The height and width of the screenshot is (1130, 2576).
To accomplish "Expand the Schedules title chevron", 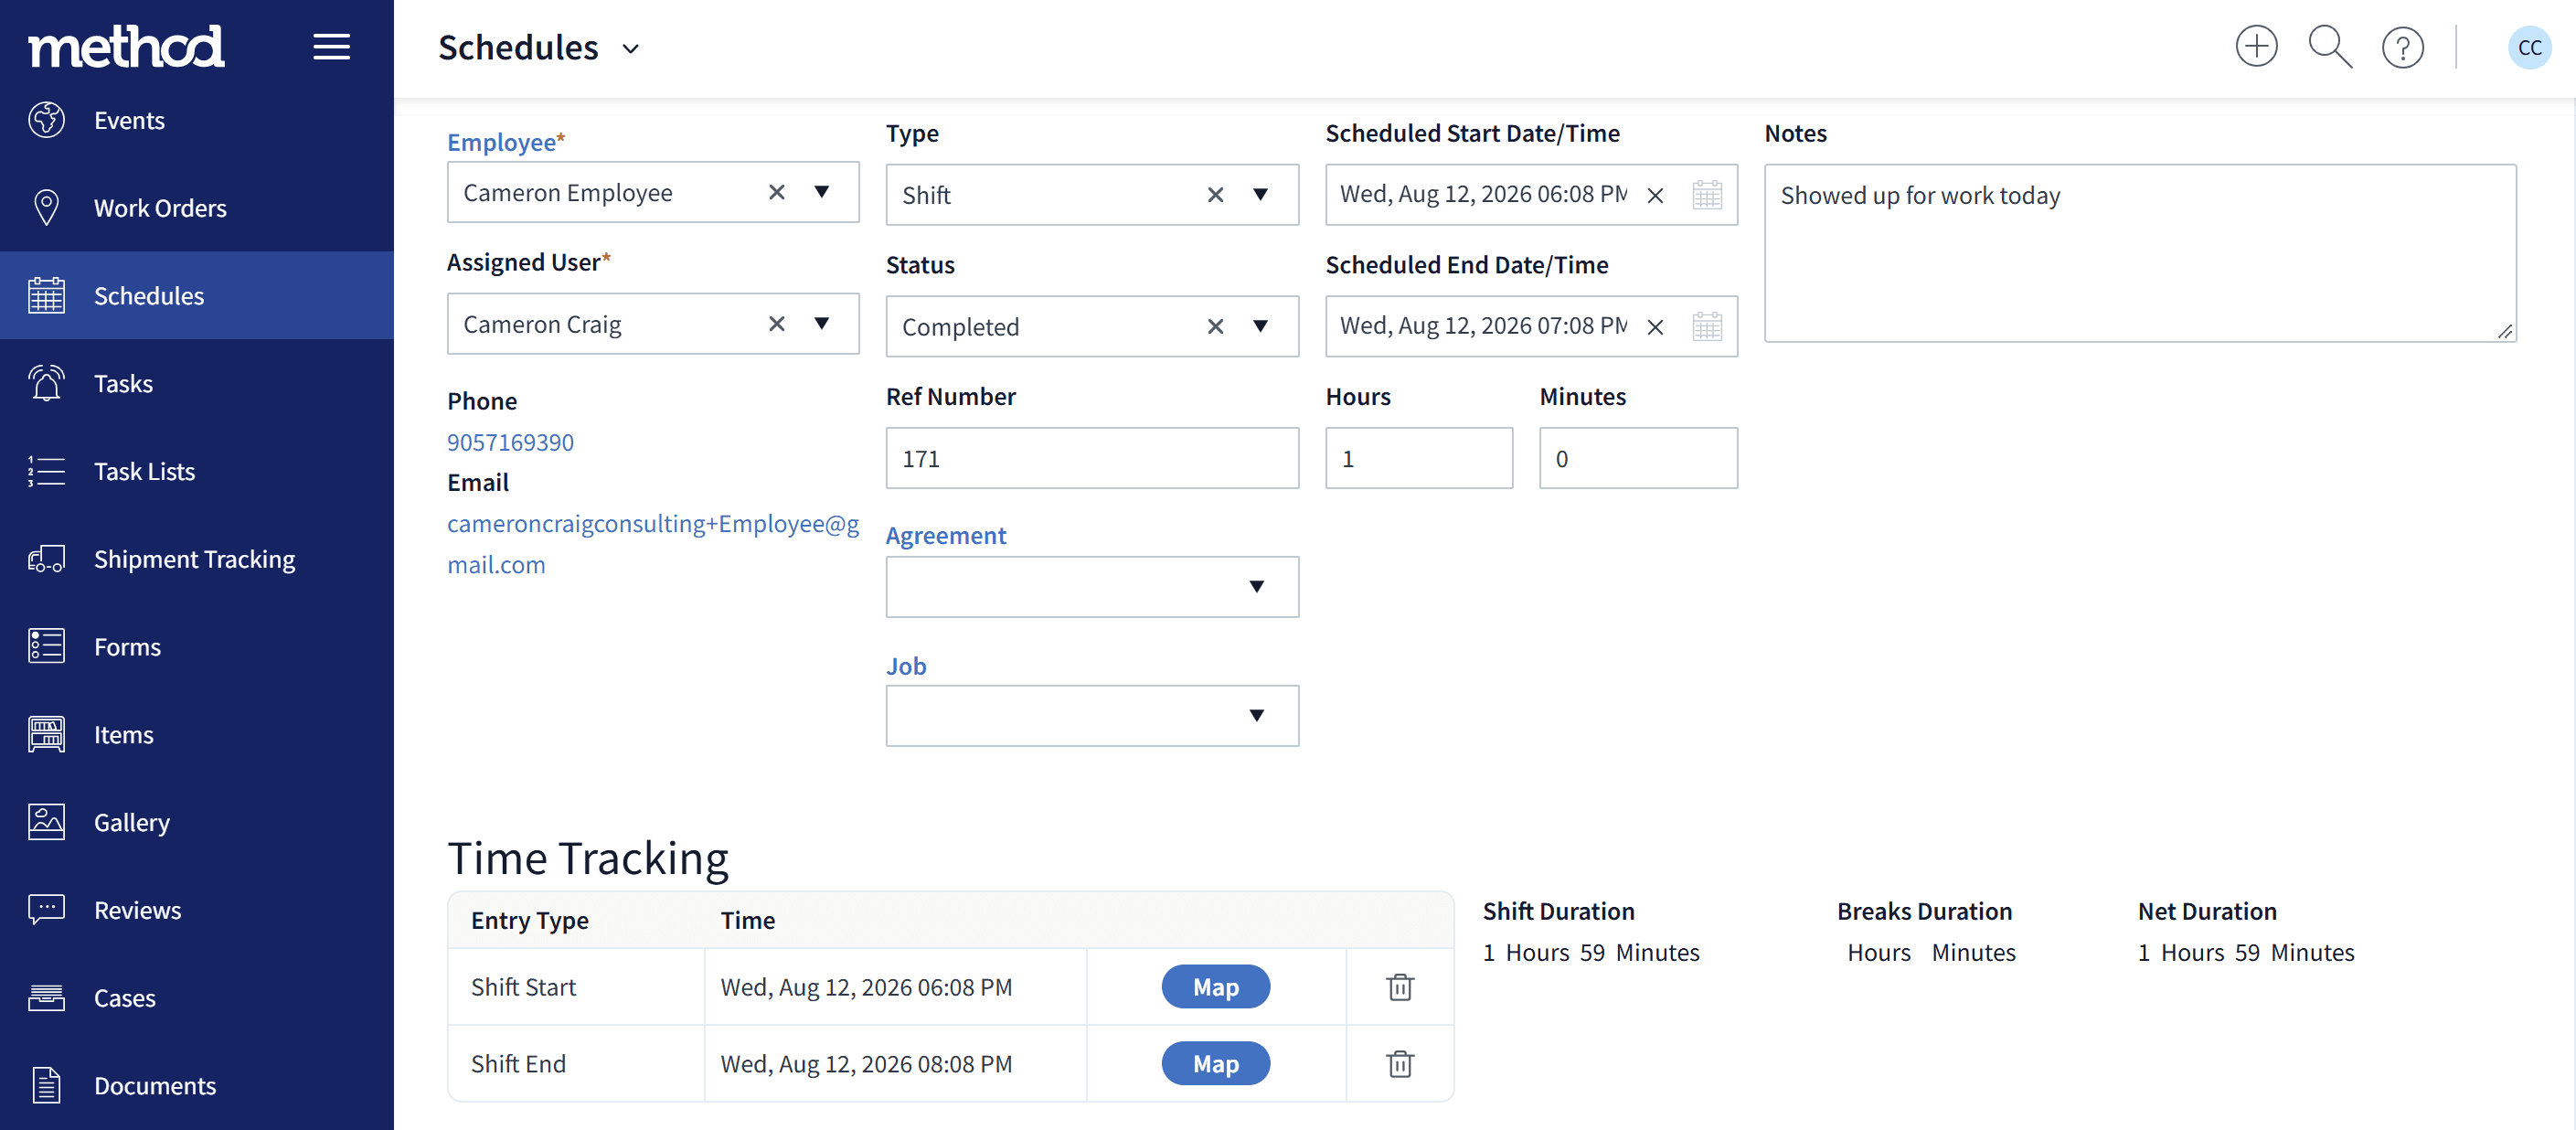I will 630,49.
